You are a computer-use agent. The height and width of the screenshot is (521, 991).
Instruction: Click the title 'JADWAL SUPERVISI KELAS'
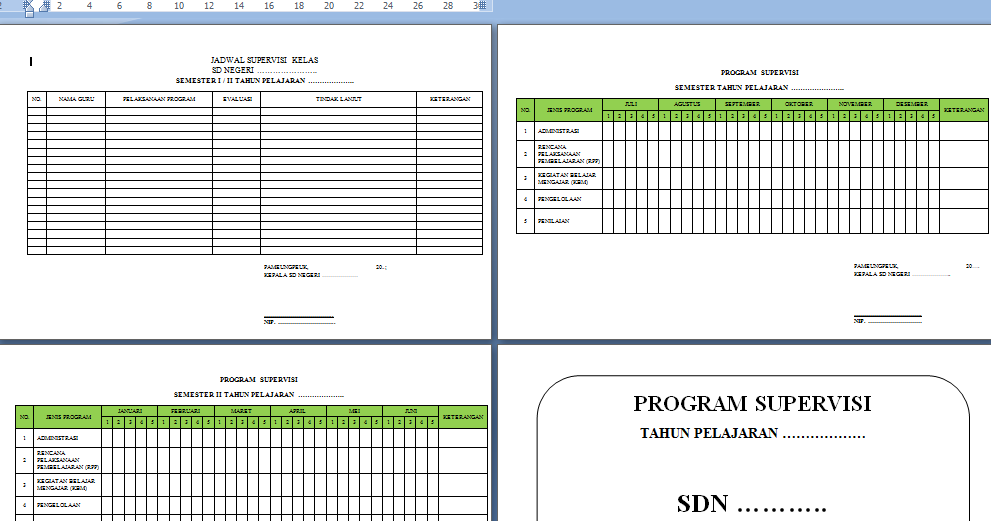[264, 60]
